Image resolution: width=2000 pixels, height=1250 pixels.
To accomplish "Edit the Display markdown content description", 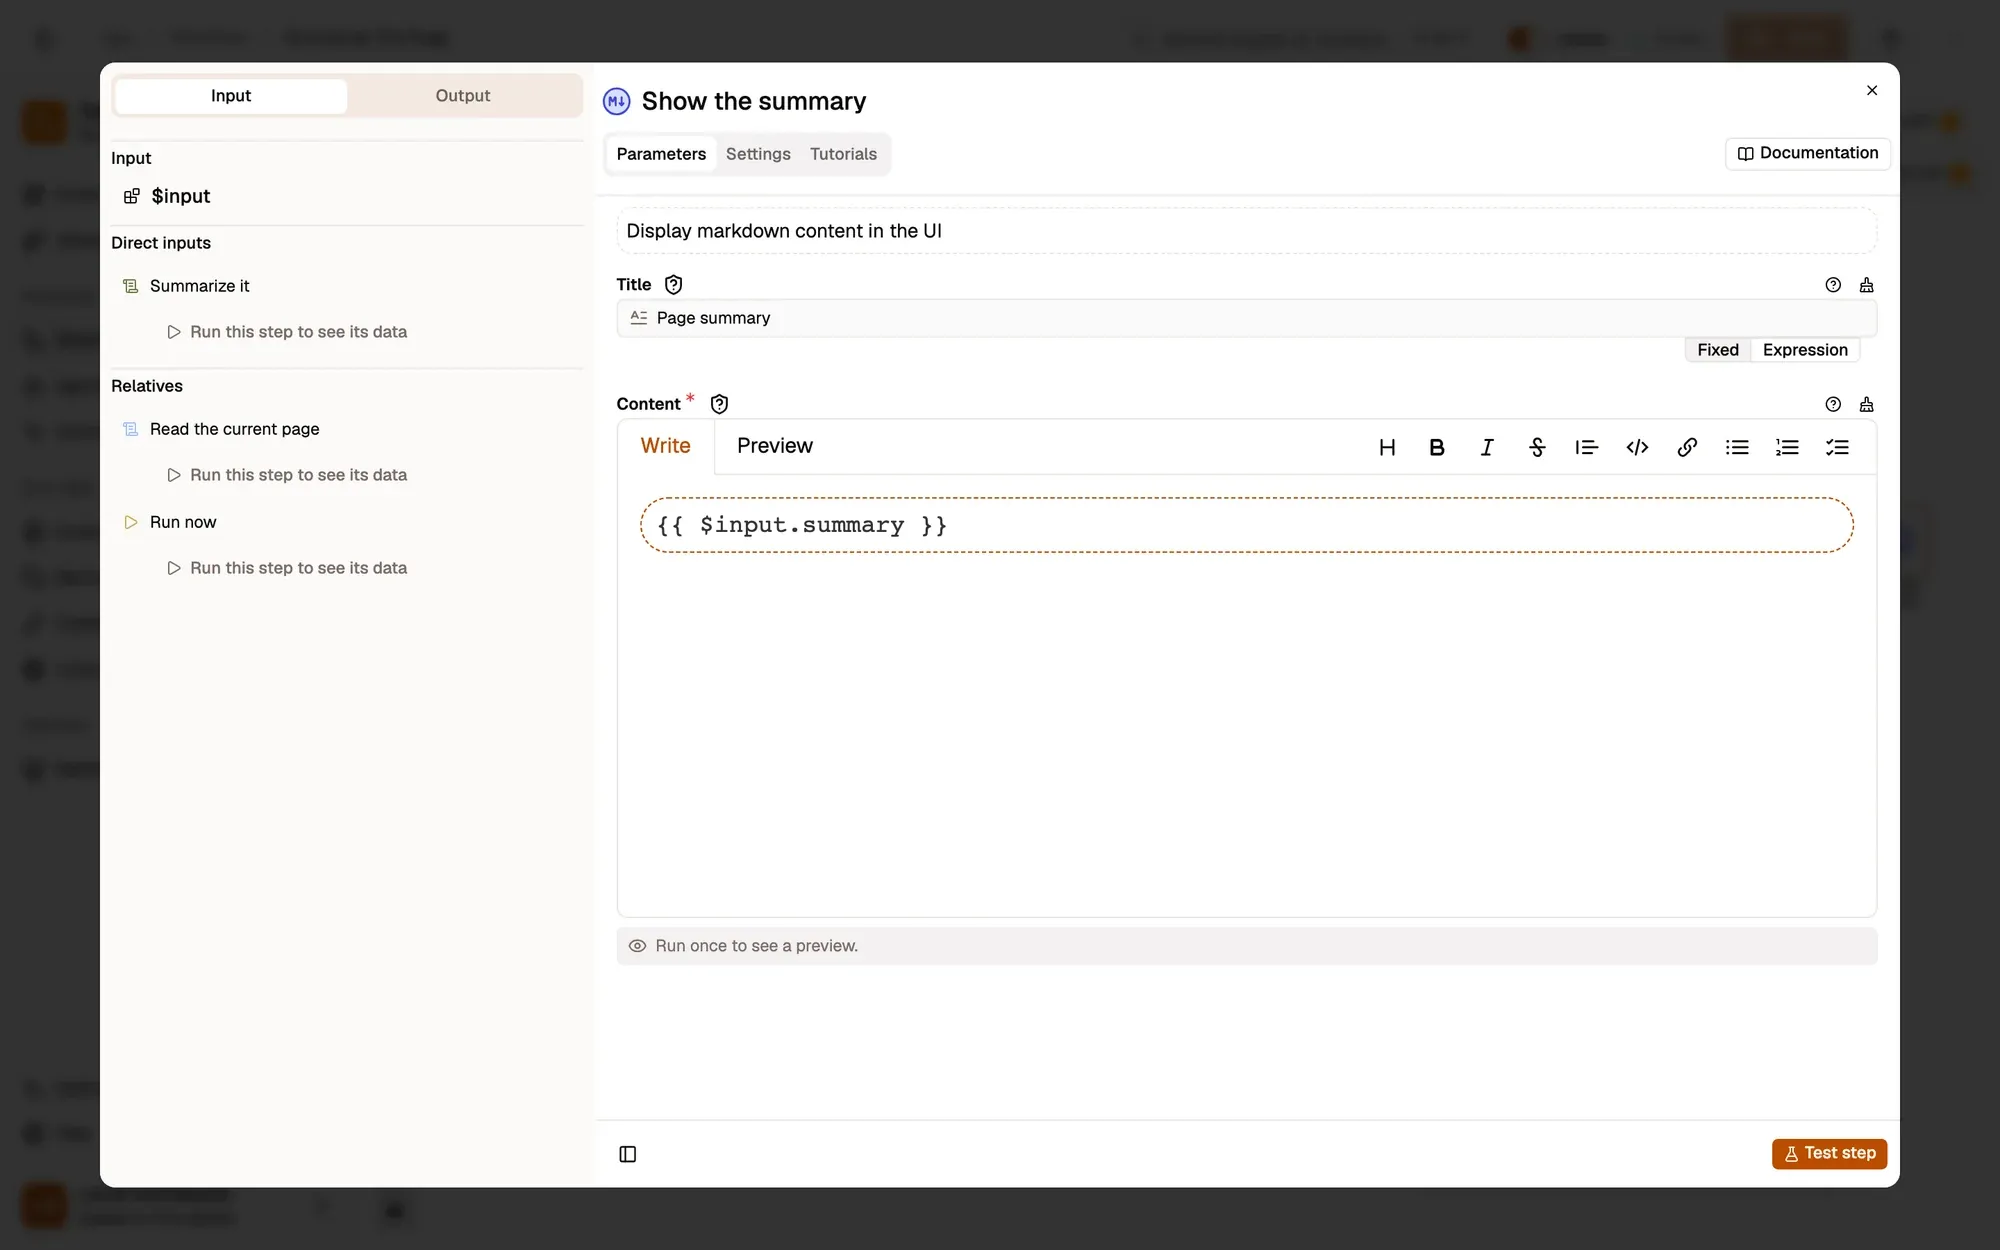I will 1246,231.
